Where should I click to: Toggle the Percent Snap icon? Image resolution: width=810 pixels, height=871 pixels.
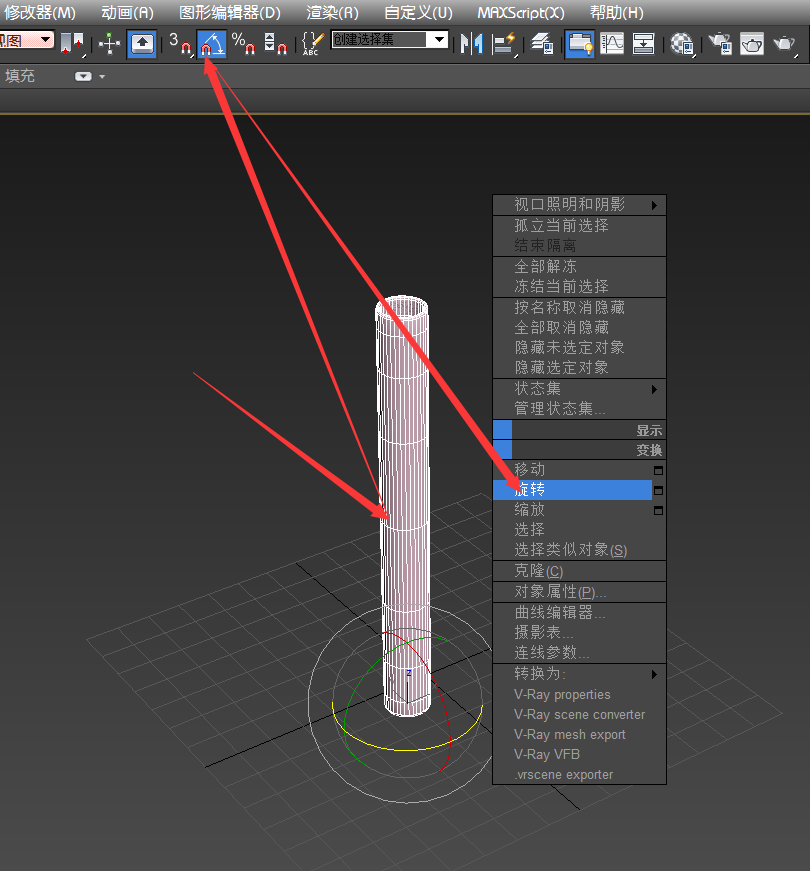(x=244, y=44)
